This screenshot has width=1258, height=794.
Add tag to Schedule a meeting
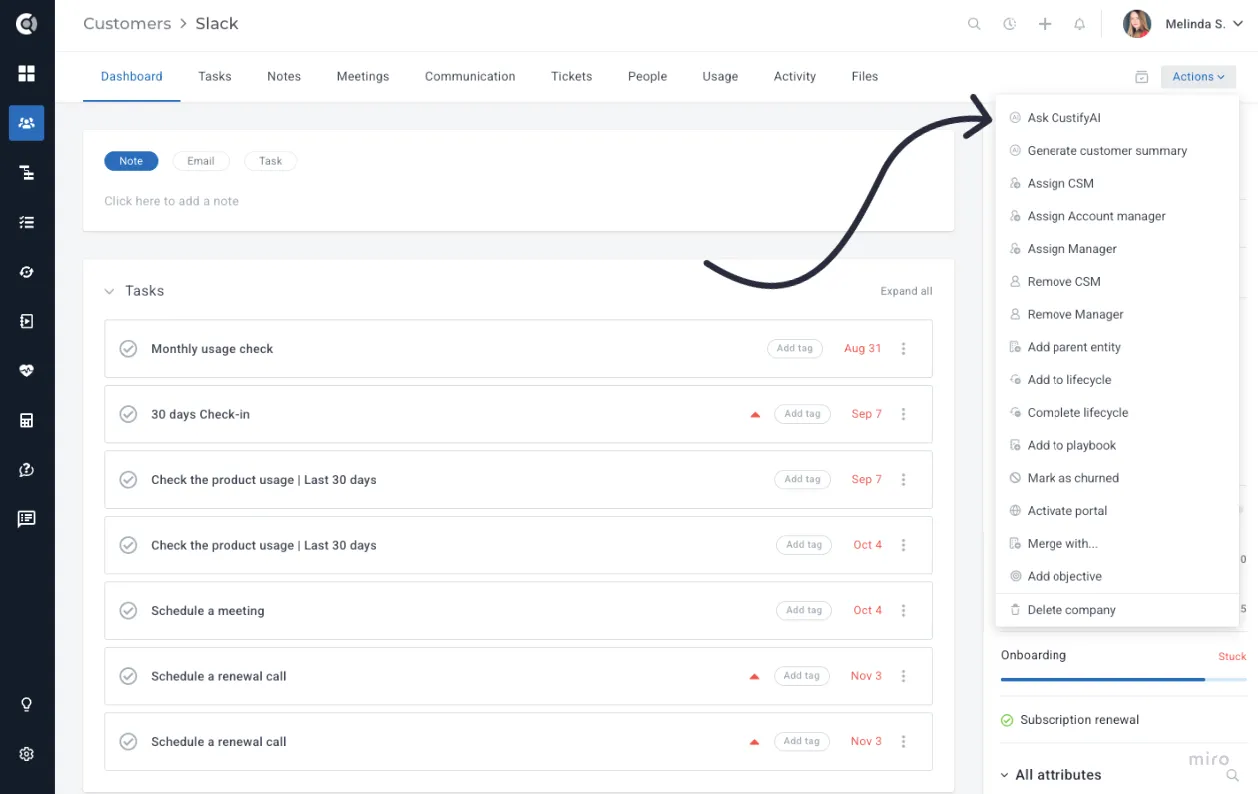coord(803,611)
